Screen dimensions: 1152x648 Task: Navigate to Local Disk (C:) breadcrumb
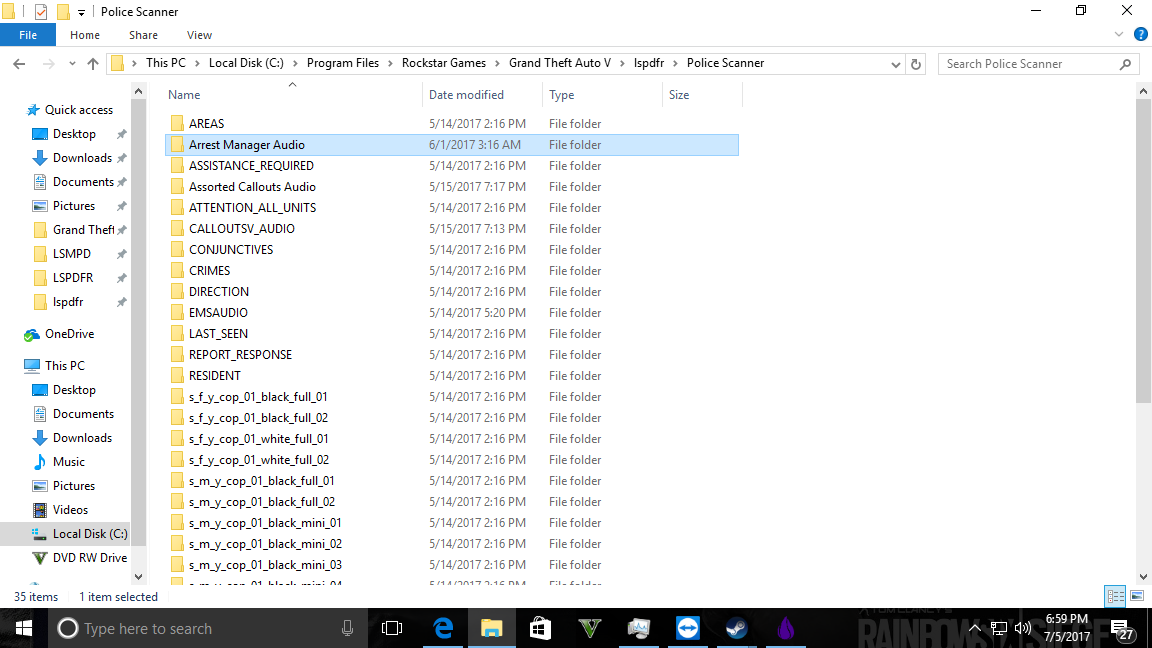pyautogui.click(x=246, y=63)
